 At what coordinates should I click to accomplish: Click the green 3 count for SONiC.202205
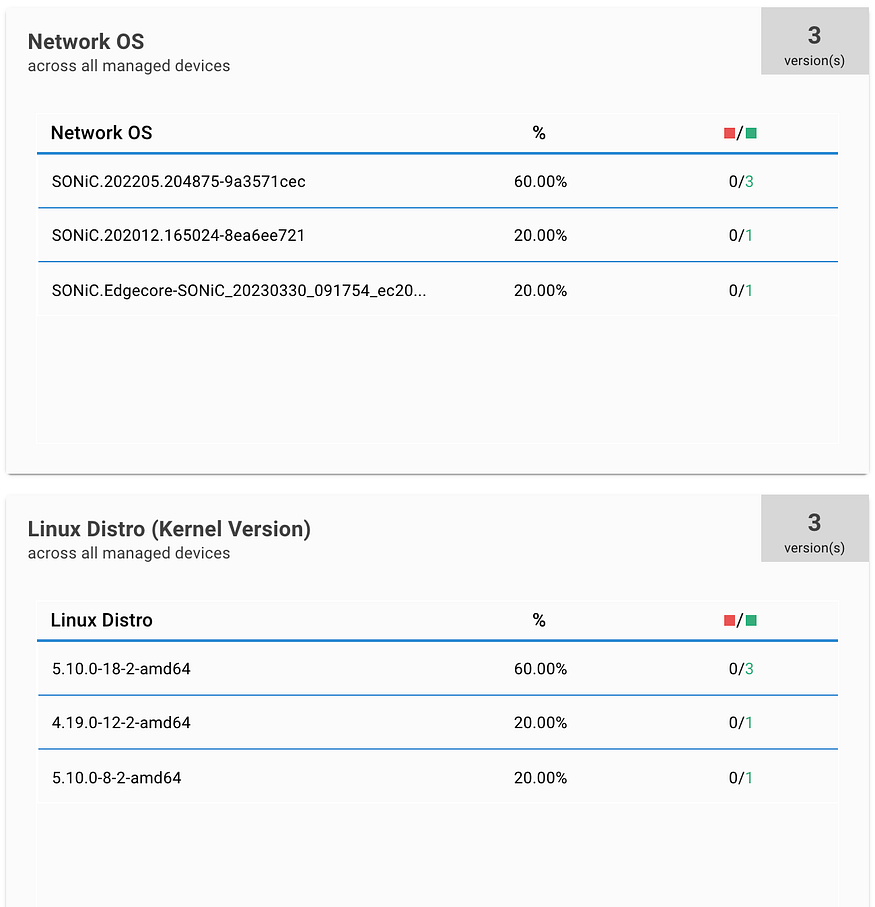tap(750, 182)
